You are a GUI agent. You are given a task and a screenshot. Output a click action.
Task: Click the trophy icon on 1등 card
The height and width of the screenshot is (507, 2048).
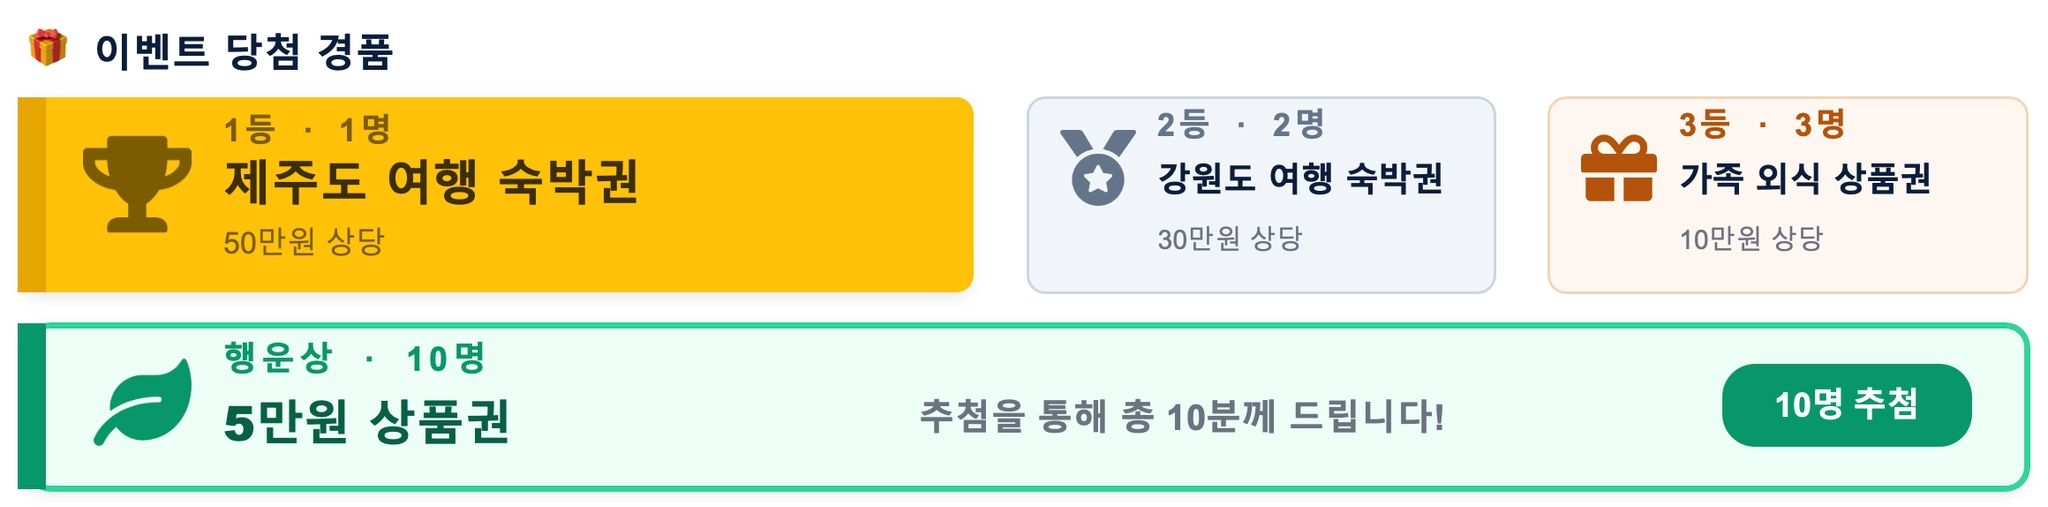click(x=137, y=184)
